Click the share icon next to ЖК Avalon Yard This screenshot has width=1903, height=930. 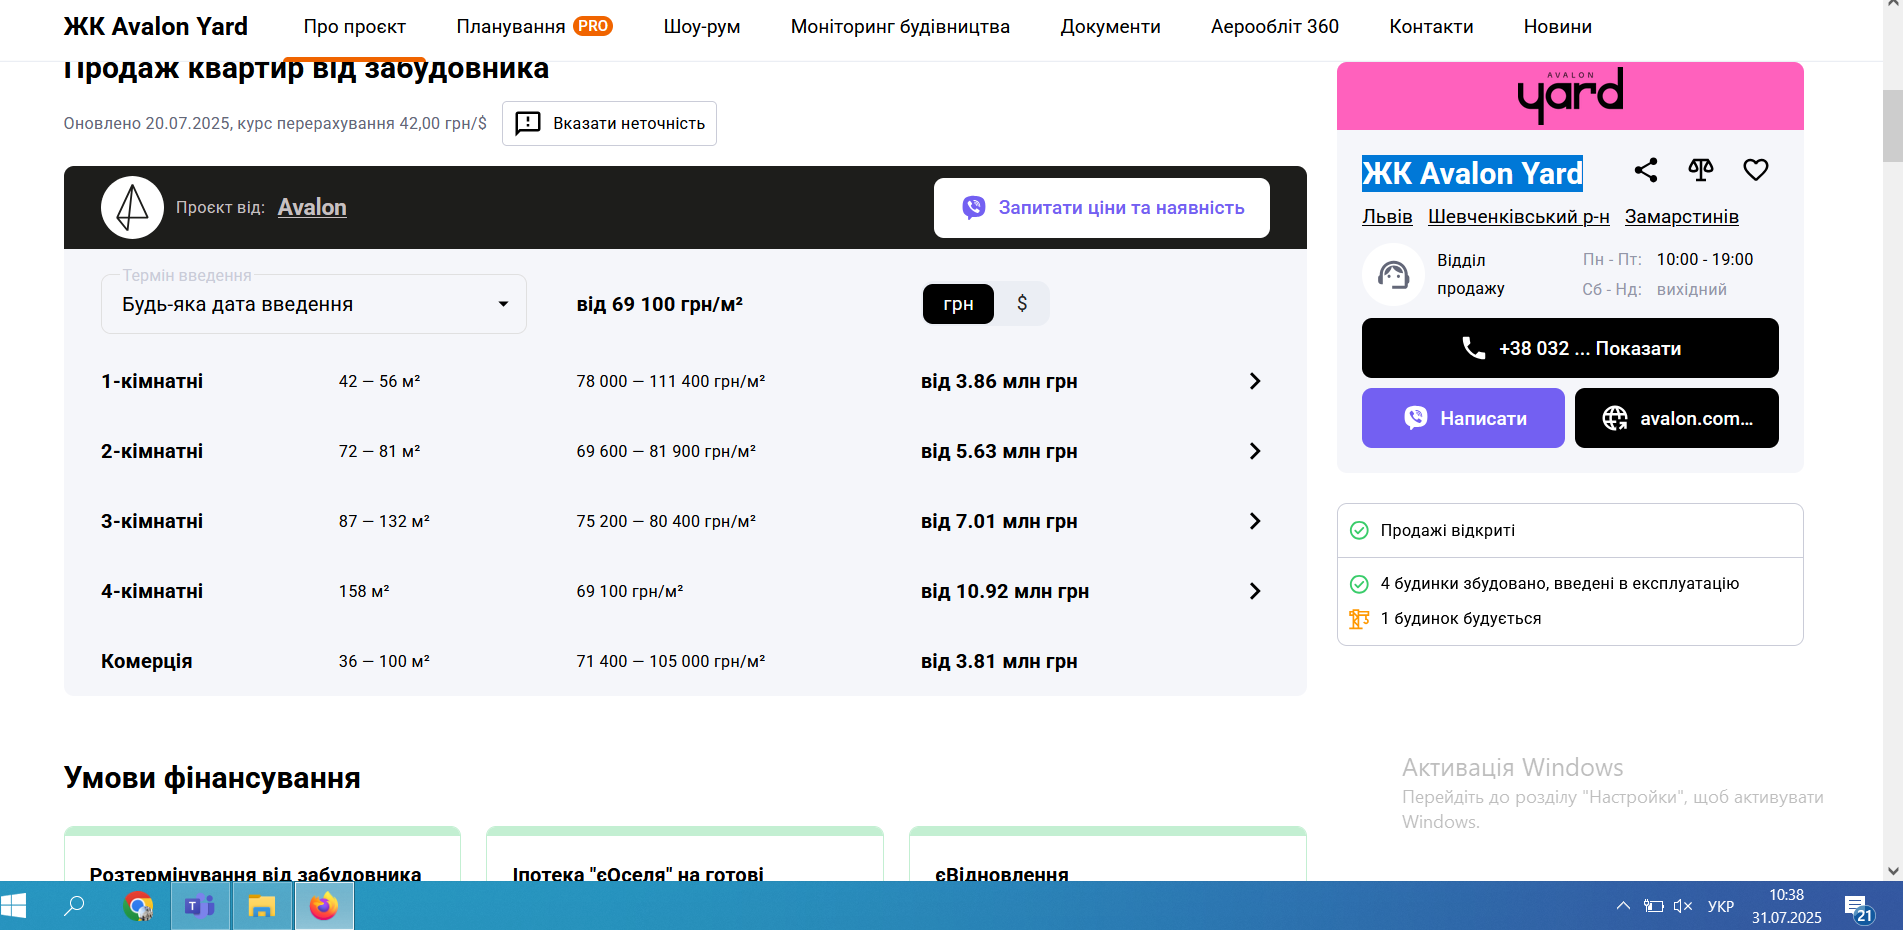pos(1645,170)
